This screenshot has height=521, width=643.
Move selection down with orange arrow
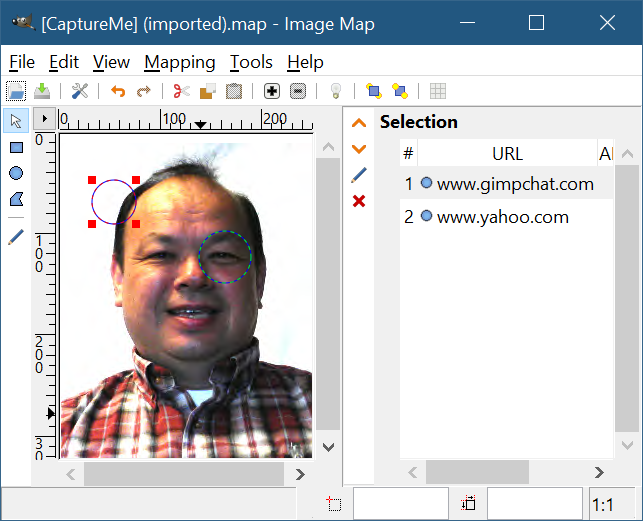tap(359, 149)
